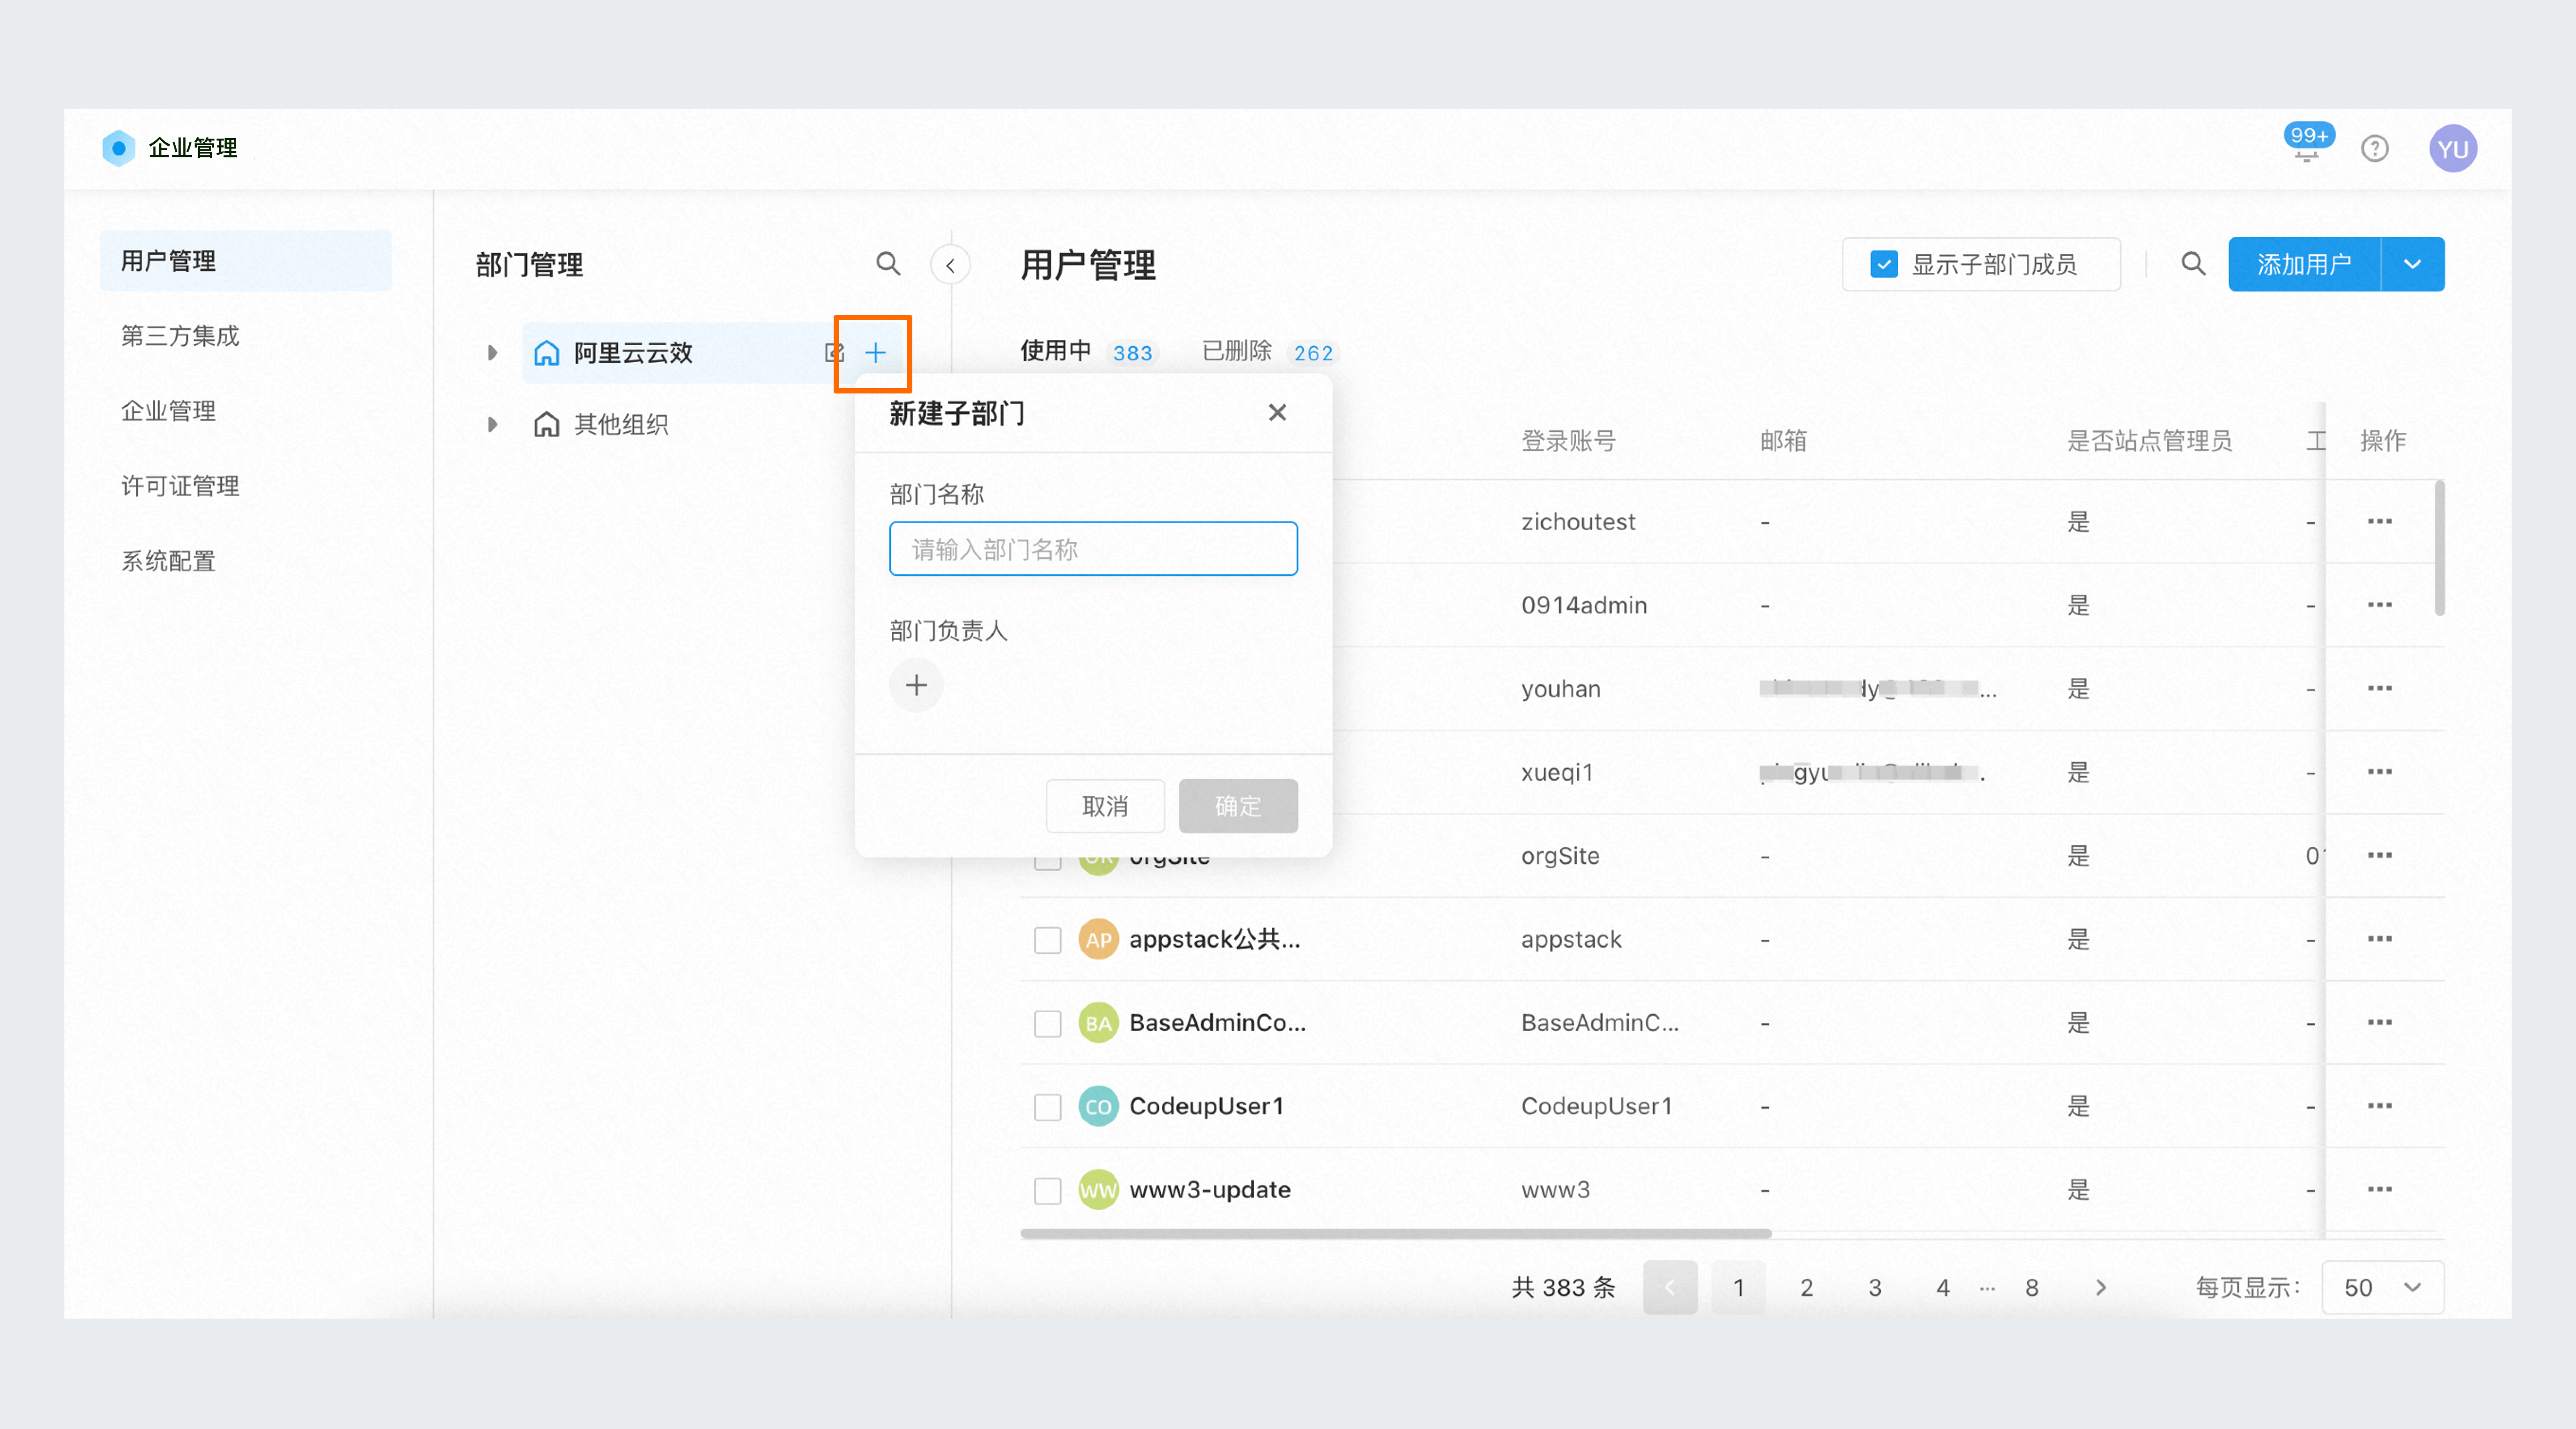2576x1429 pixels.
Task: Focus the 请输入部门名称 input field
Action: (x=1093, y=549)
